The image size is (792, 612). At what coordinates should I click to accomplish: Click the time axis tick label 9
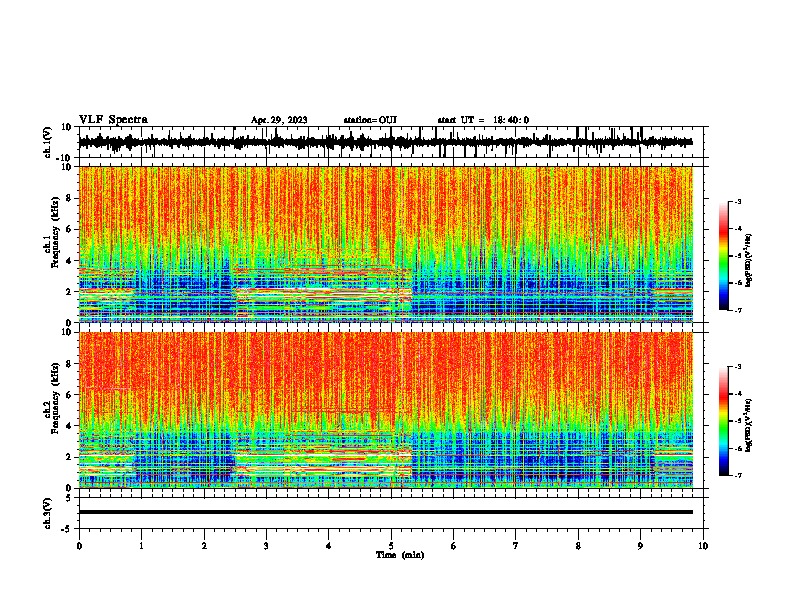640,546
